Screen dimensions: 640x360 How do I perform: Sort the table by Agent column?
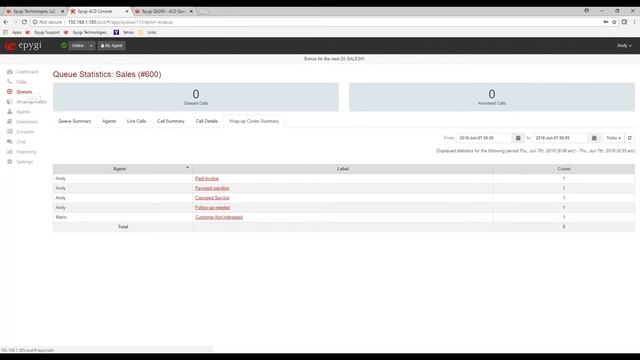(x=122, y=169)
